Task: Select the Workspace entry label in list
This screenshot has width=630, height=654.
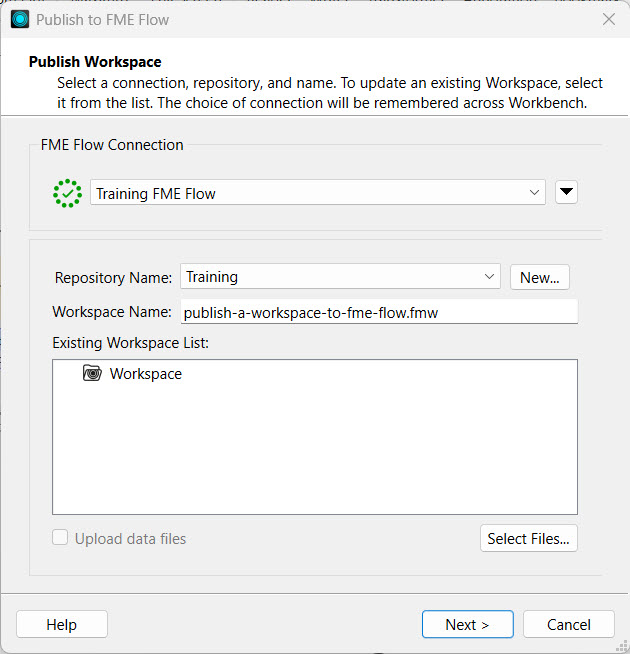Action: pyautogui.click(x=146, y=374)
